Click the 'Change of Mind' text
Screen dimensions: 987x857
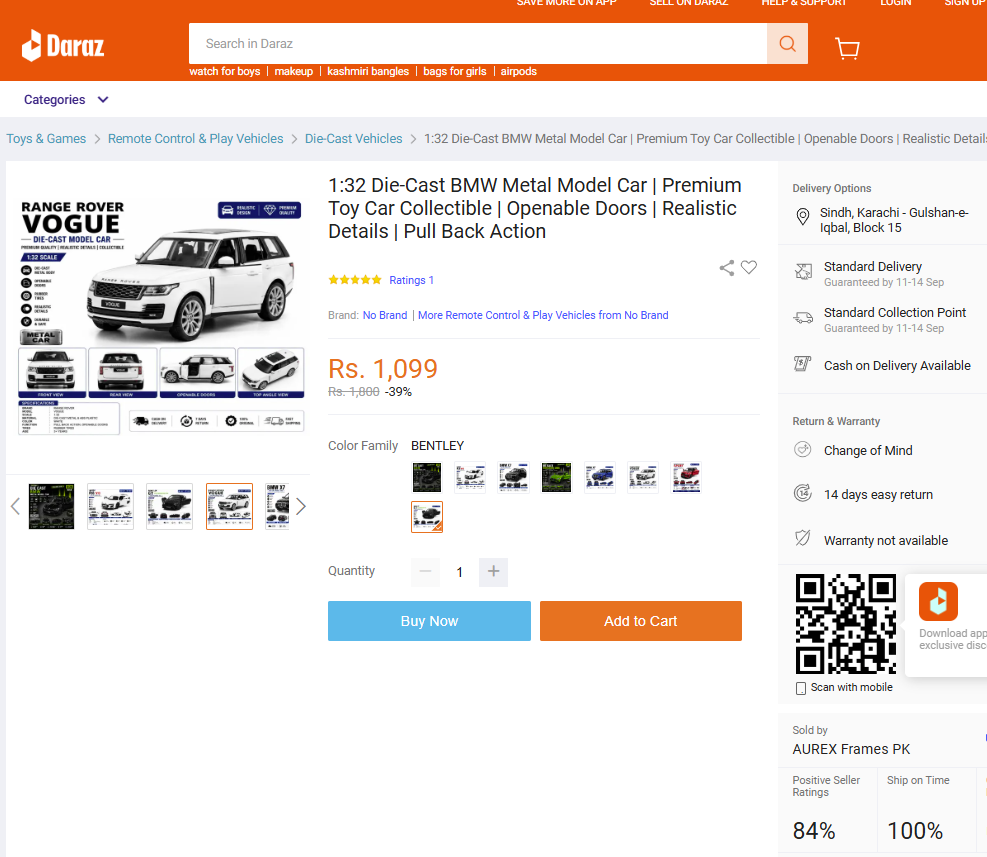[868, 450]
